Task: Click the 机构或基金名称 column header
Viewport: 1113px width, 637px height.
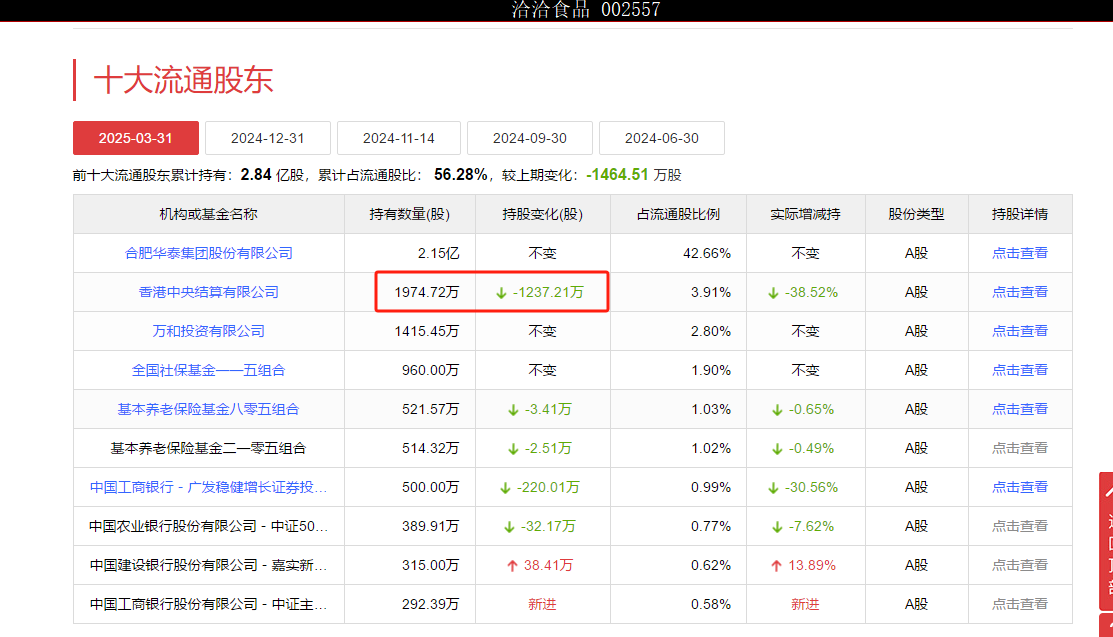Action: coord(209,214)
